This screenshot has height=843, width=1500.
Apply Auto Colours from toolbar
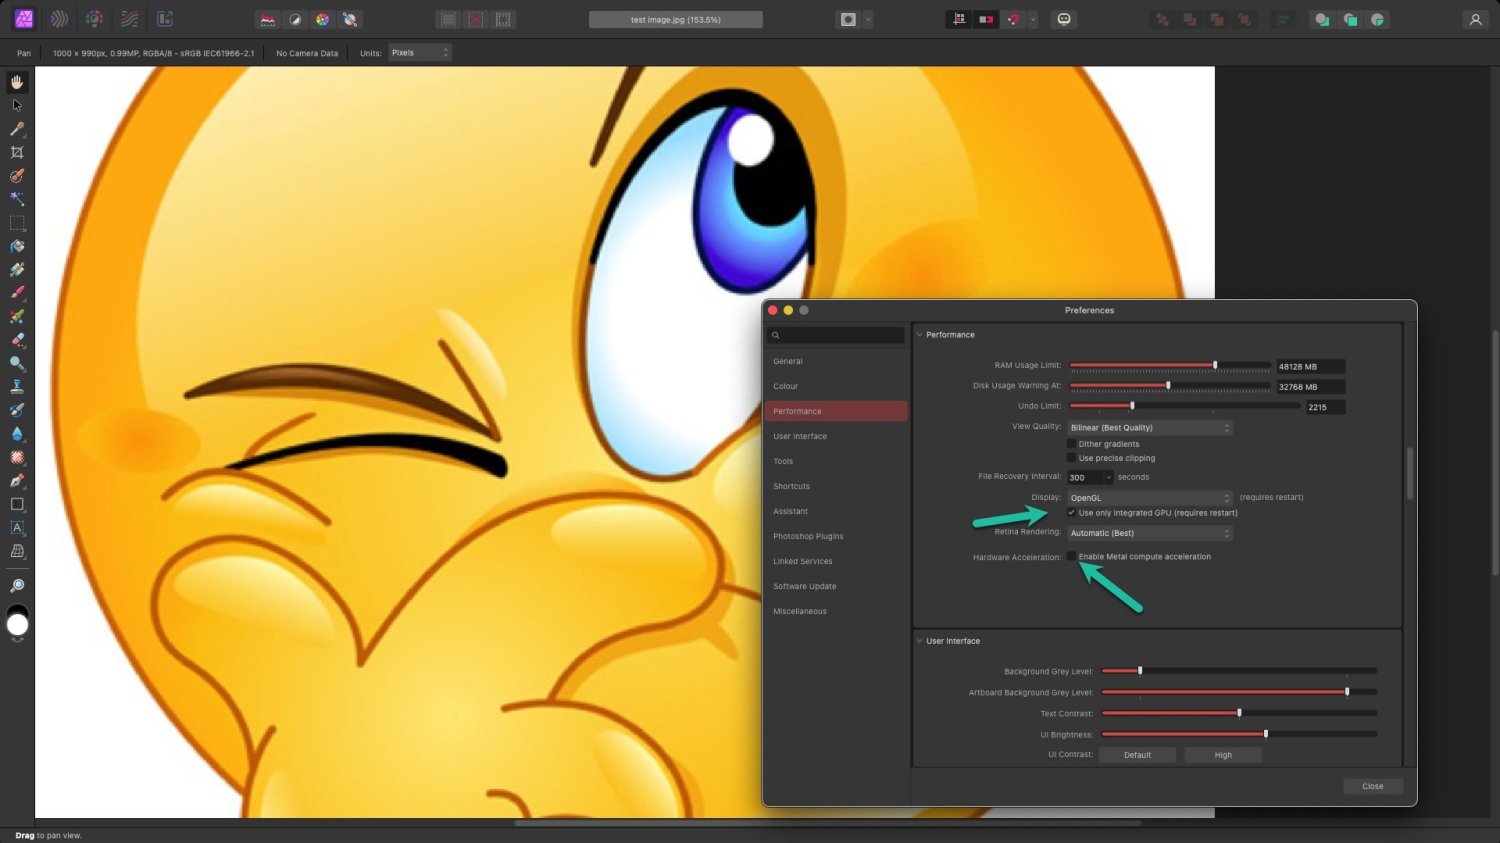[322, 20]
